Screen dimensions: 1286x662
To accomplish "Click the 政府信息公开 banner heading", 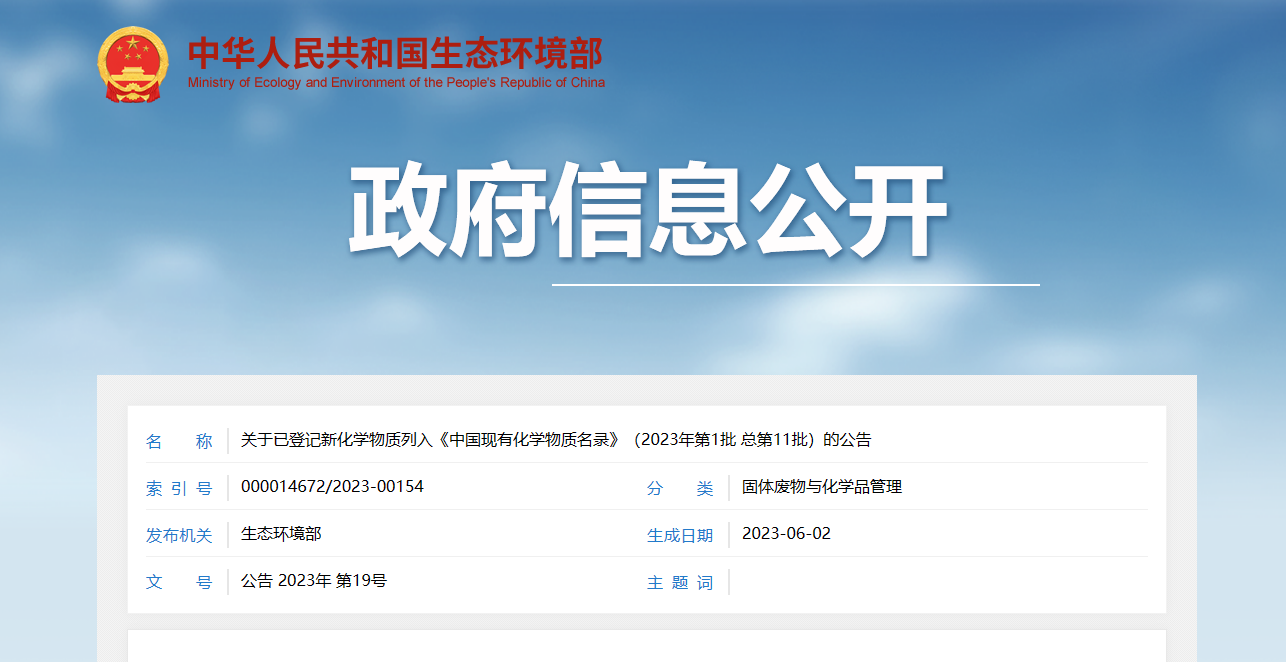I will point(647,211).
